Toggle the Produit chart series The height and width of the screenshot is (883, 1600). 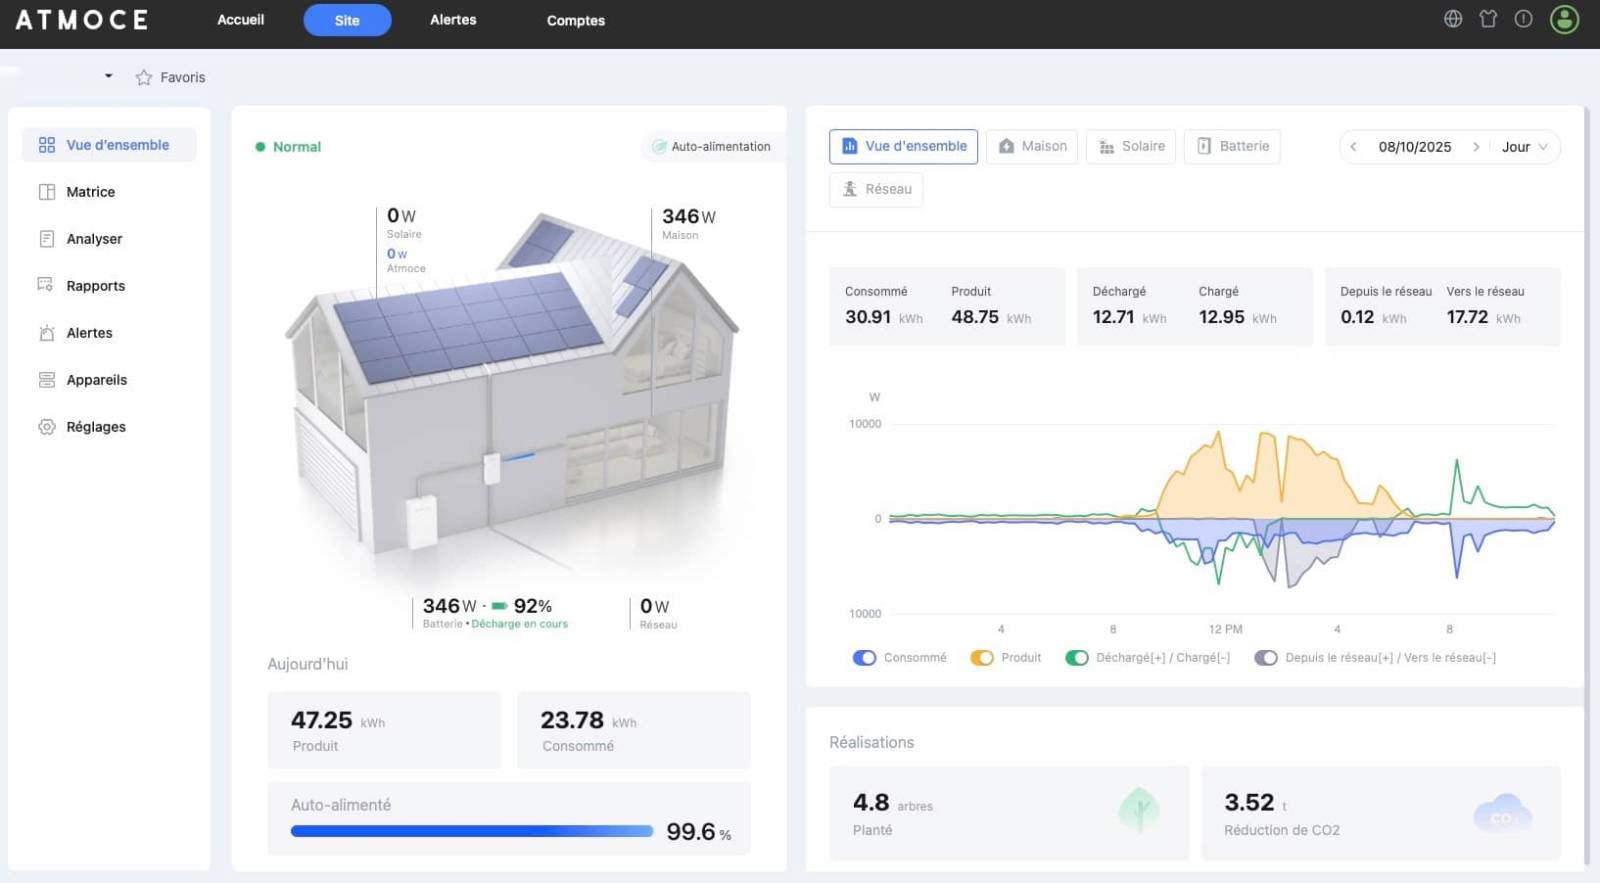pos(981,658)
